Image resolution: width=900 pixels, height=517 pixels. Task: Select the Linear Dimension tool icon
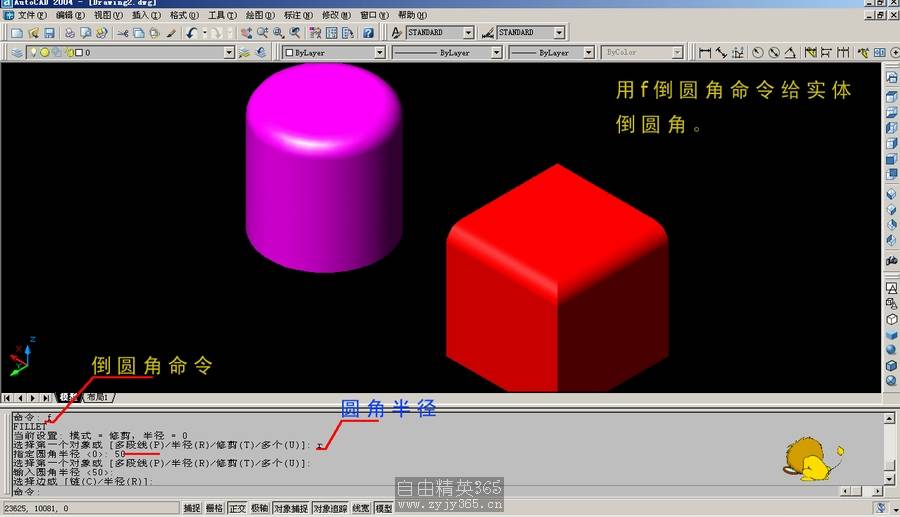(x=705, y=53)
